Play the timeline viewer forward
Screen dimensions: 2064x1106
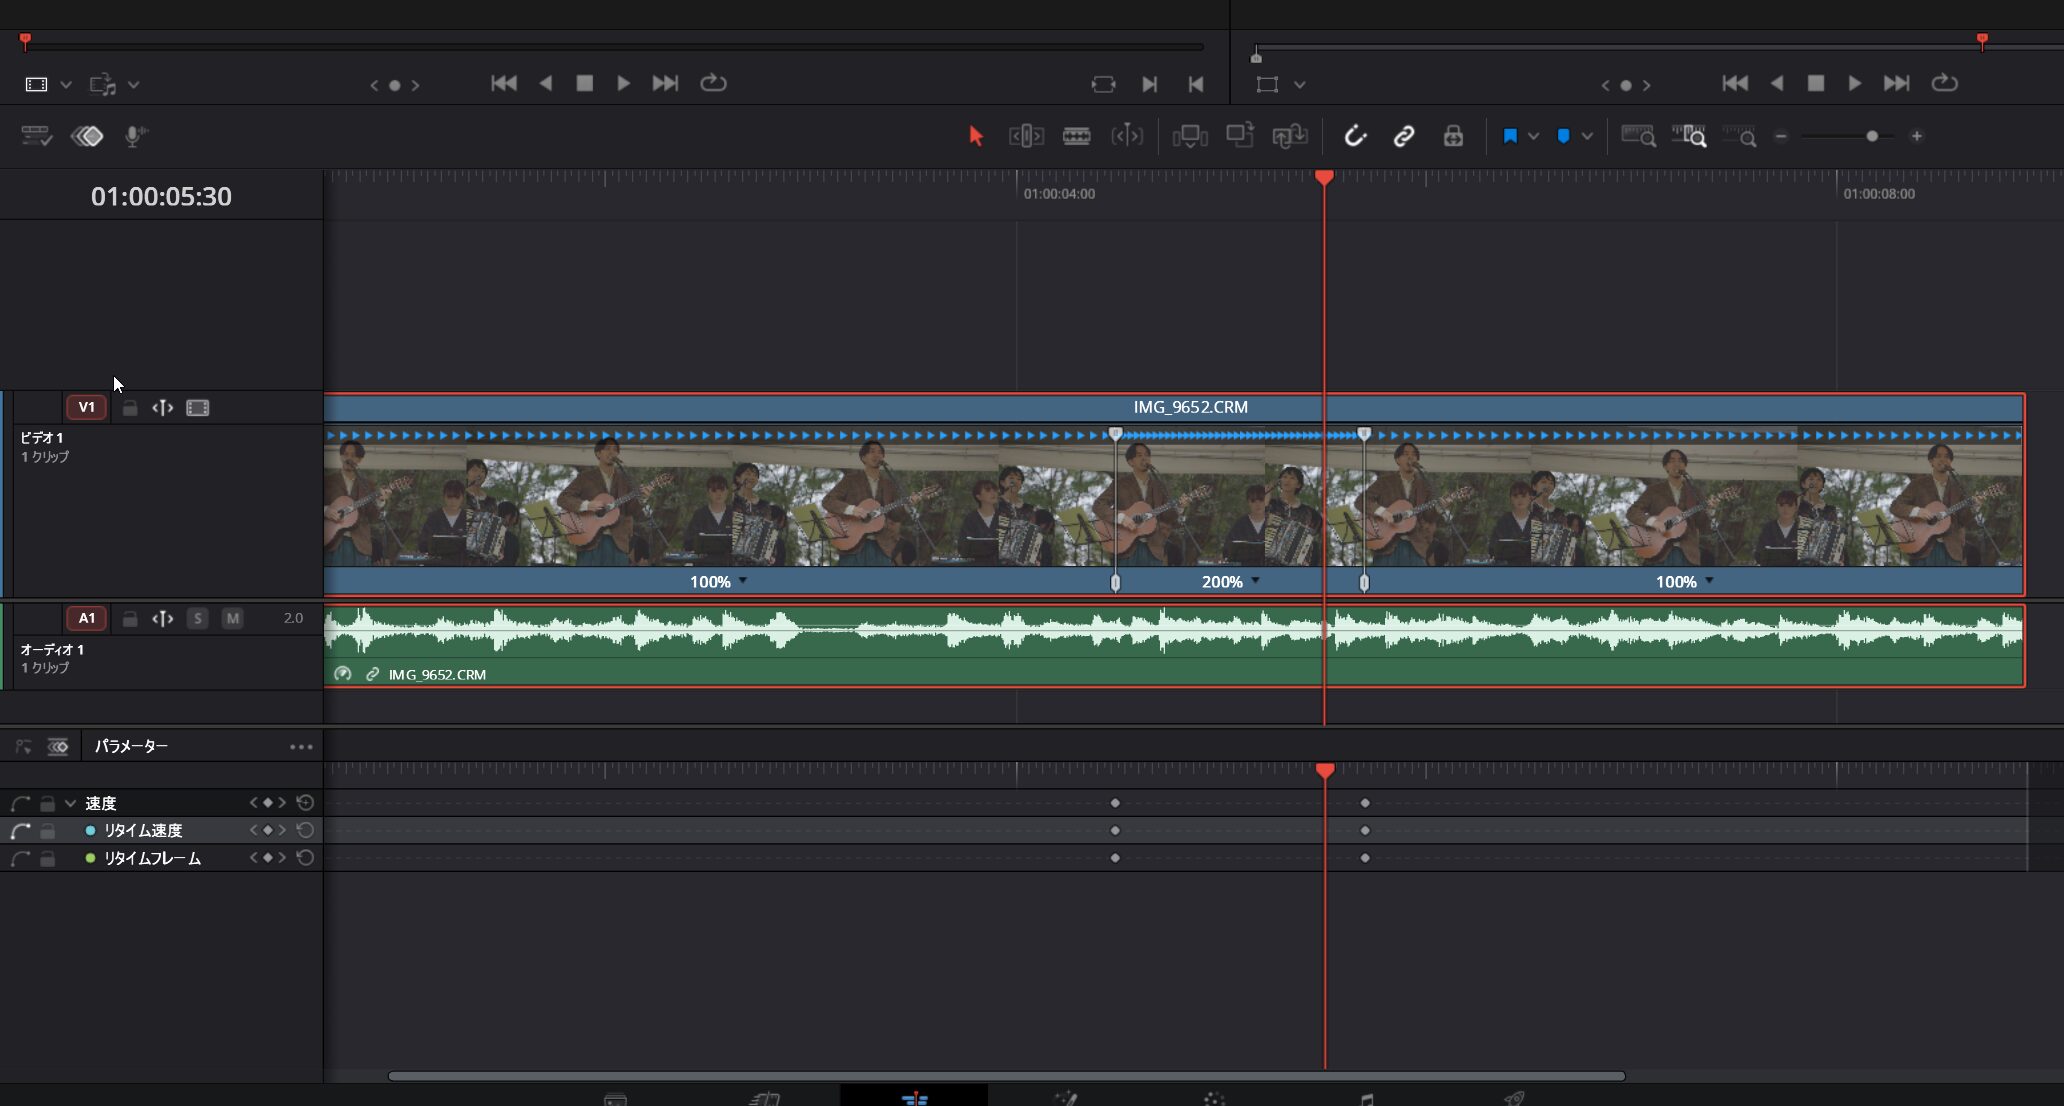(x=1854, y=83)
